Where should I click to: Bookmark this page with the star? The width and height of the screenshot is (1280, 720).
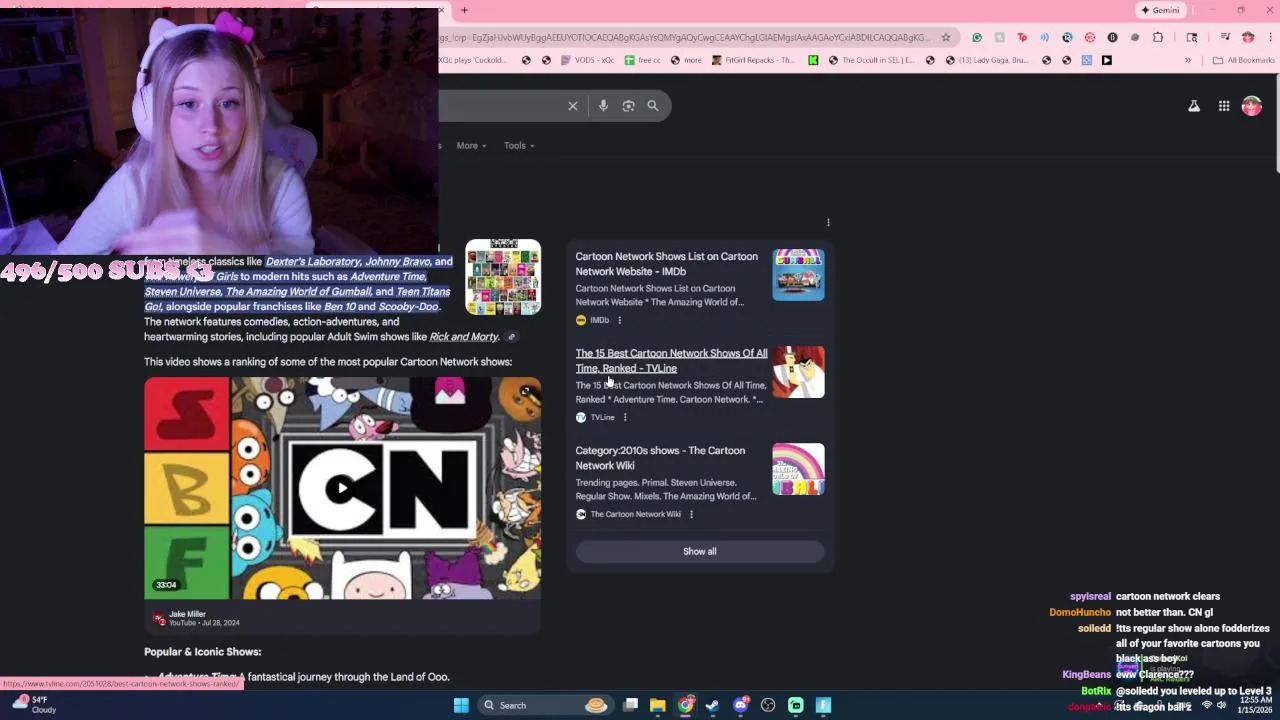(x=946, y=37)
